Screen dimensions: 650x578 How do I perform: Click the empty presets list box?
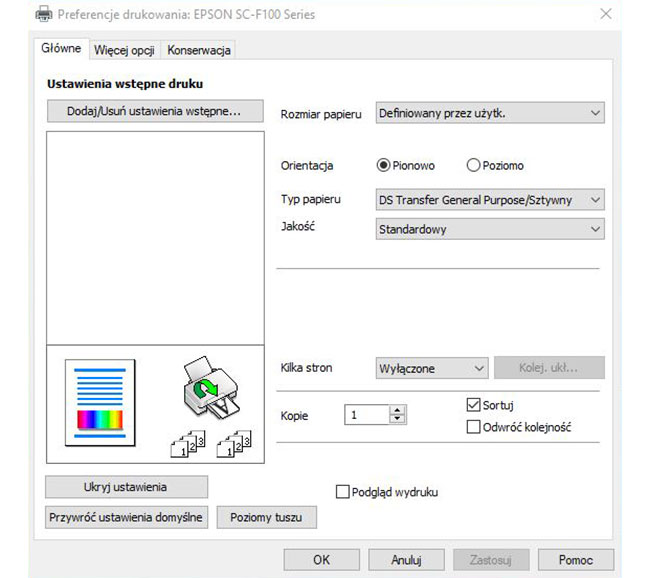click(155, 238)
